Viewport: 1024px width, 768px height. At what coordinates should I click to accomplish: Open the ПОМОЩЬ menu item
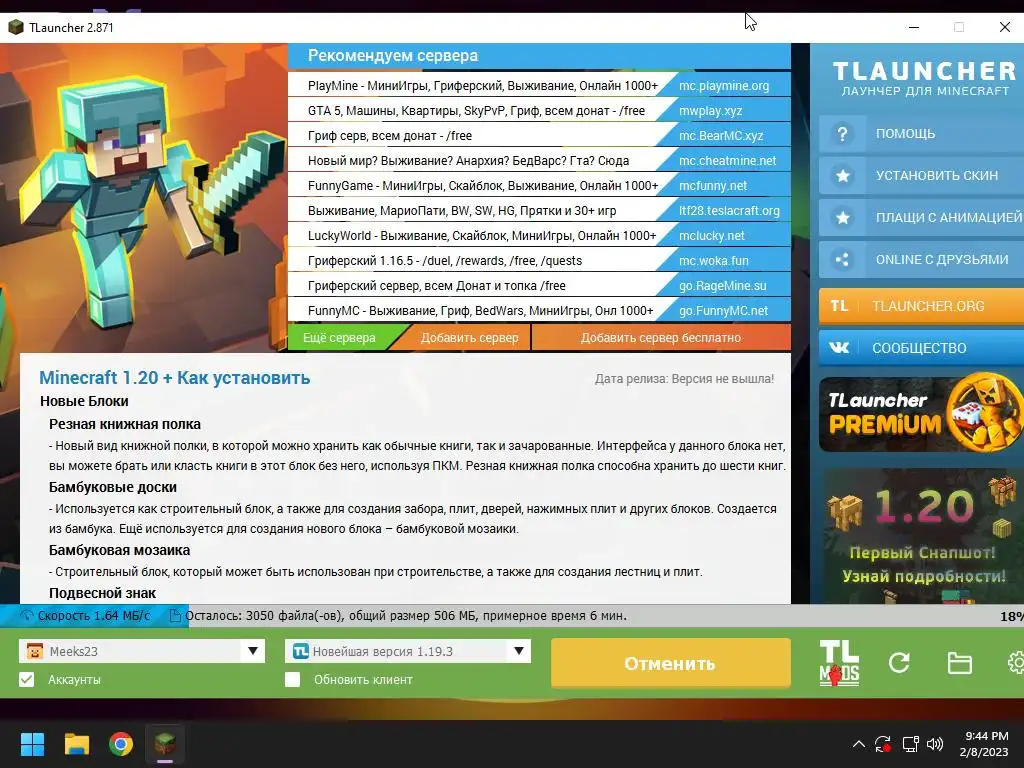921,134
